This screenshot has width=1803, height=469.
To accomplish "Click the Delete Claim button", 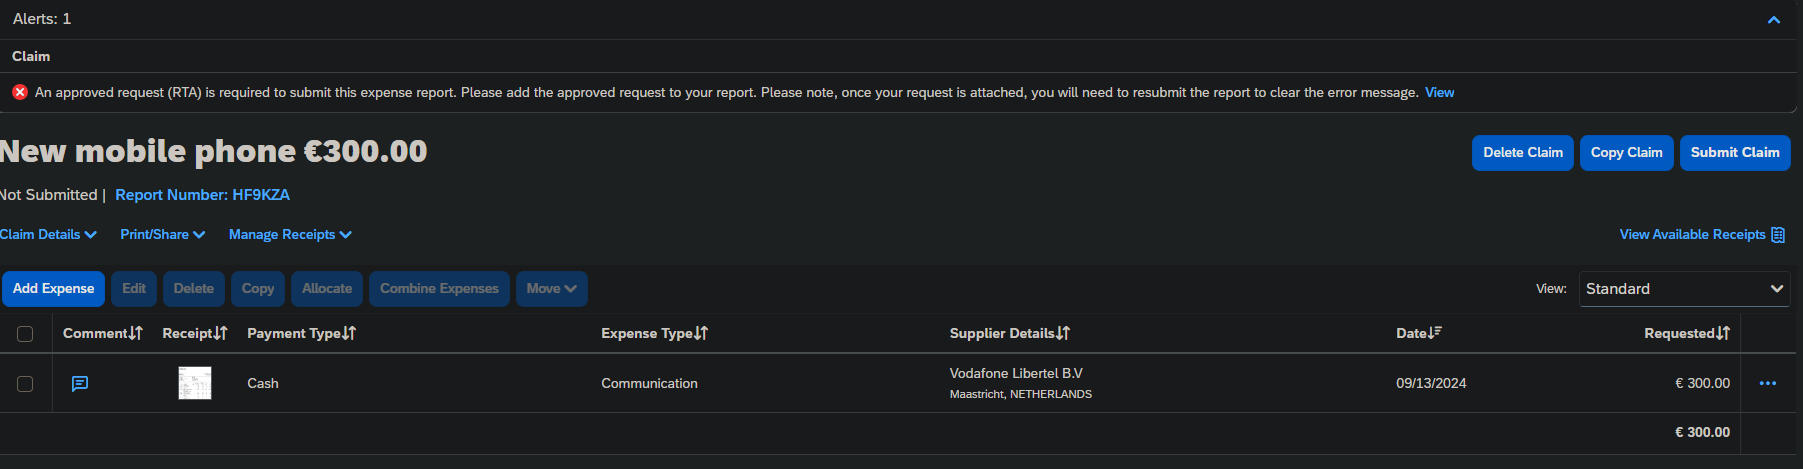I will point(1522,153).
